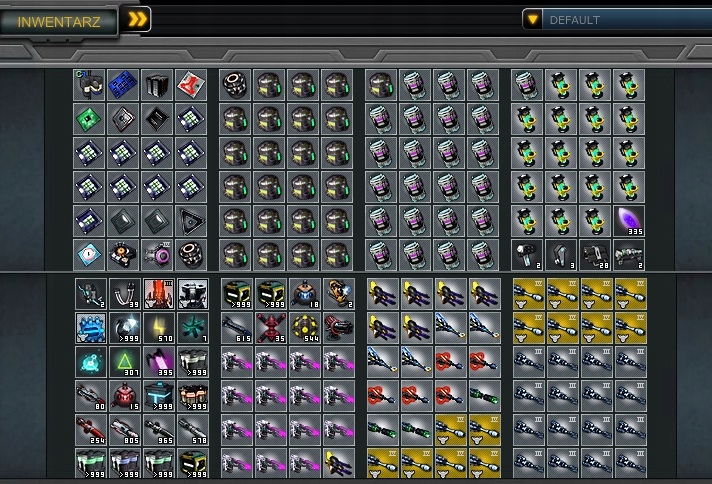The width and height of the screenshot is (712, 484).
Task: Select the yellow lightning item with 570
Action: [x=159, y=328]
